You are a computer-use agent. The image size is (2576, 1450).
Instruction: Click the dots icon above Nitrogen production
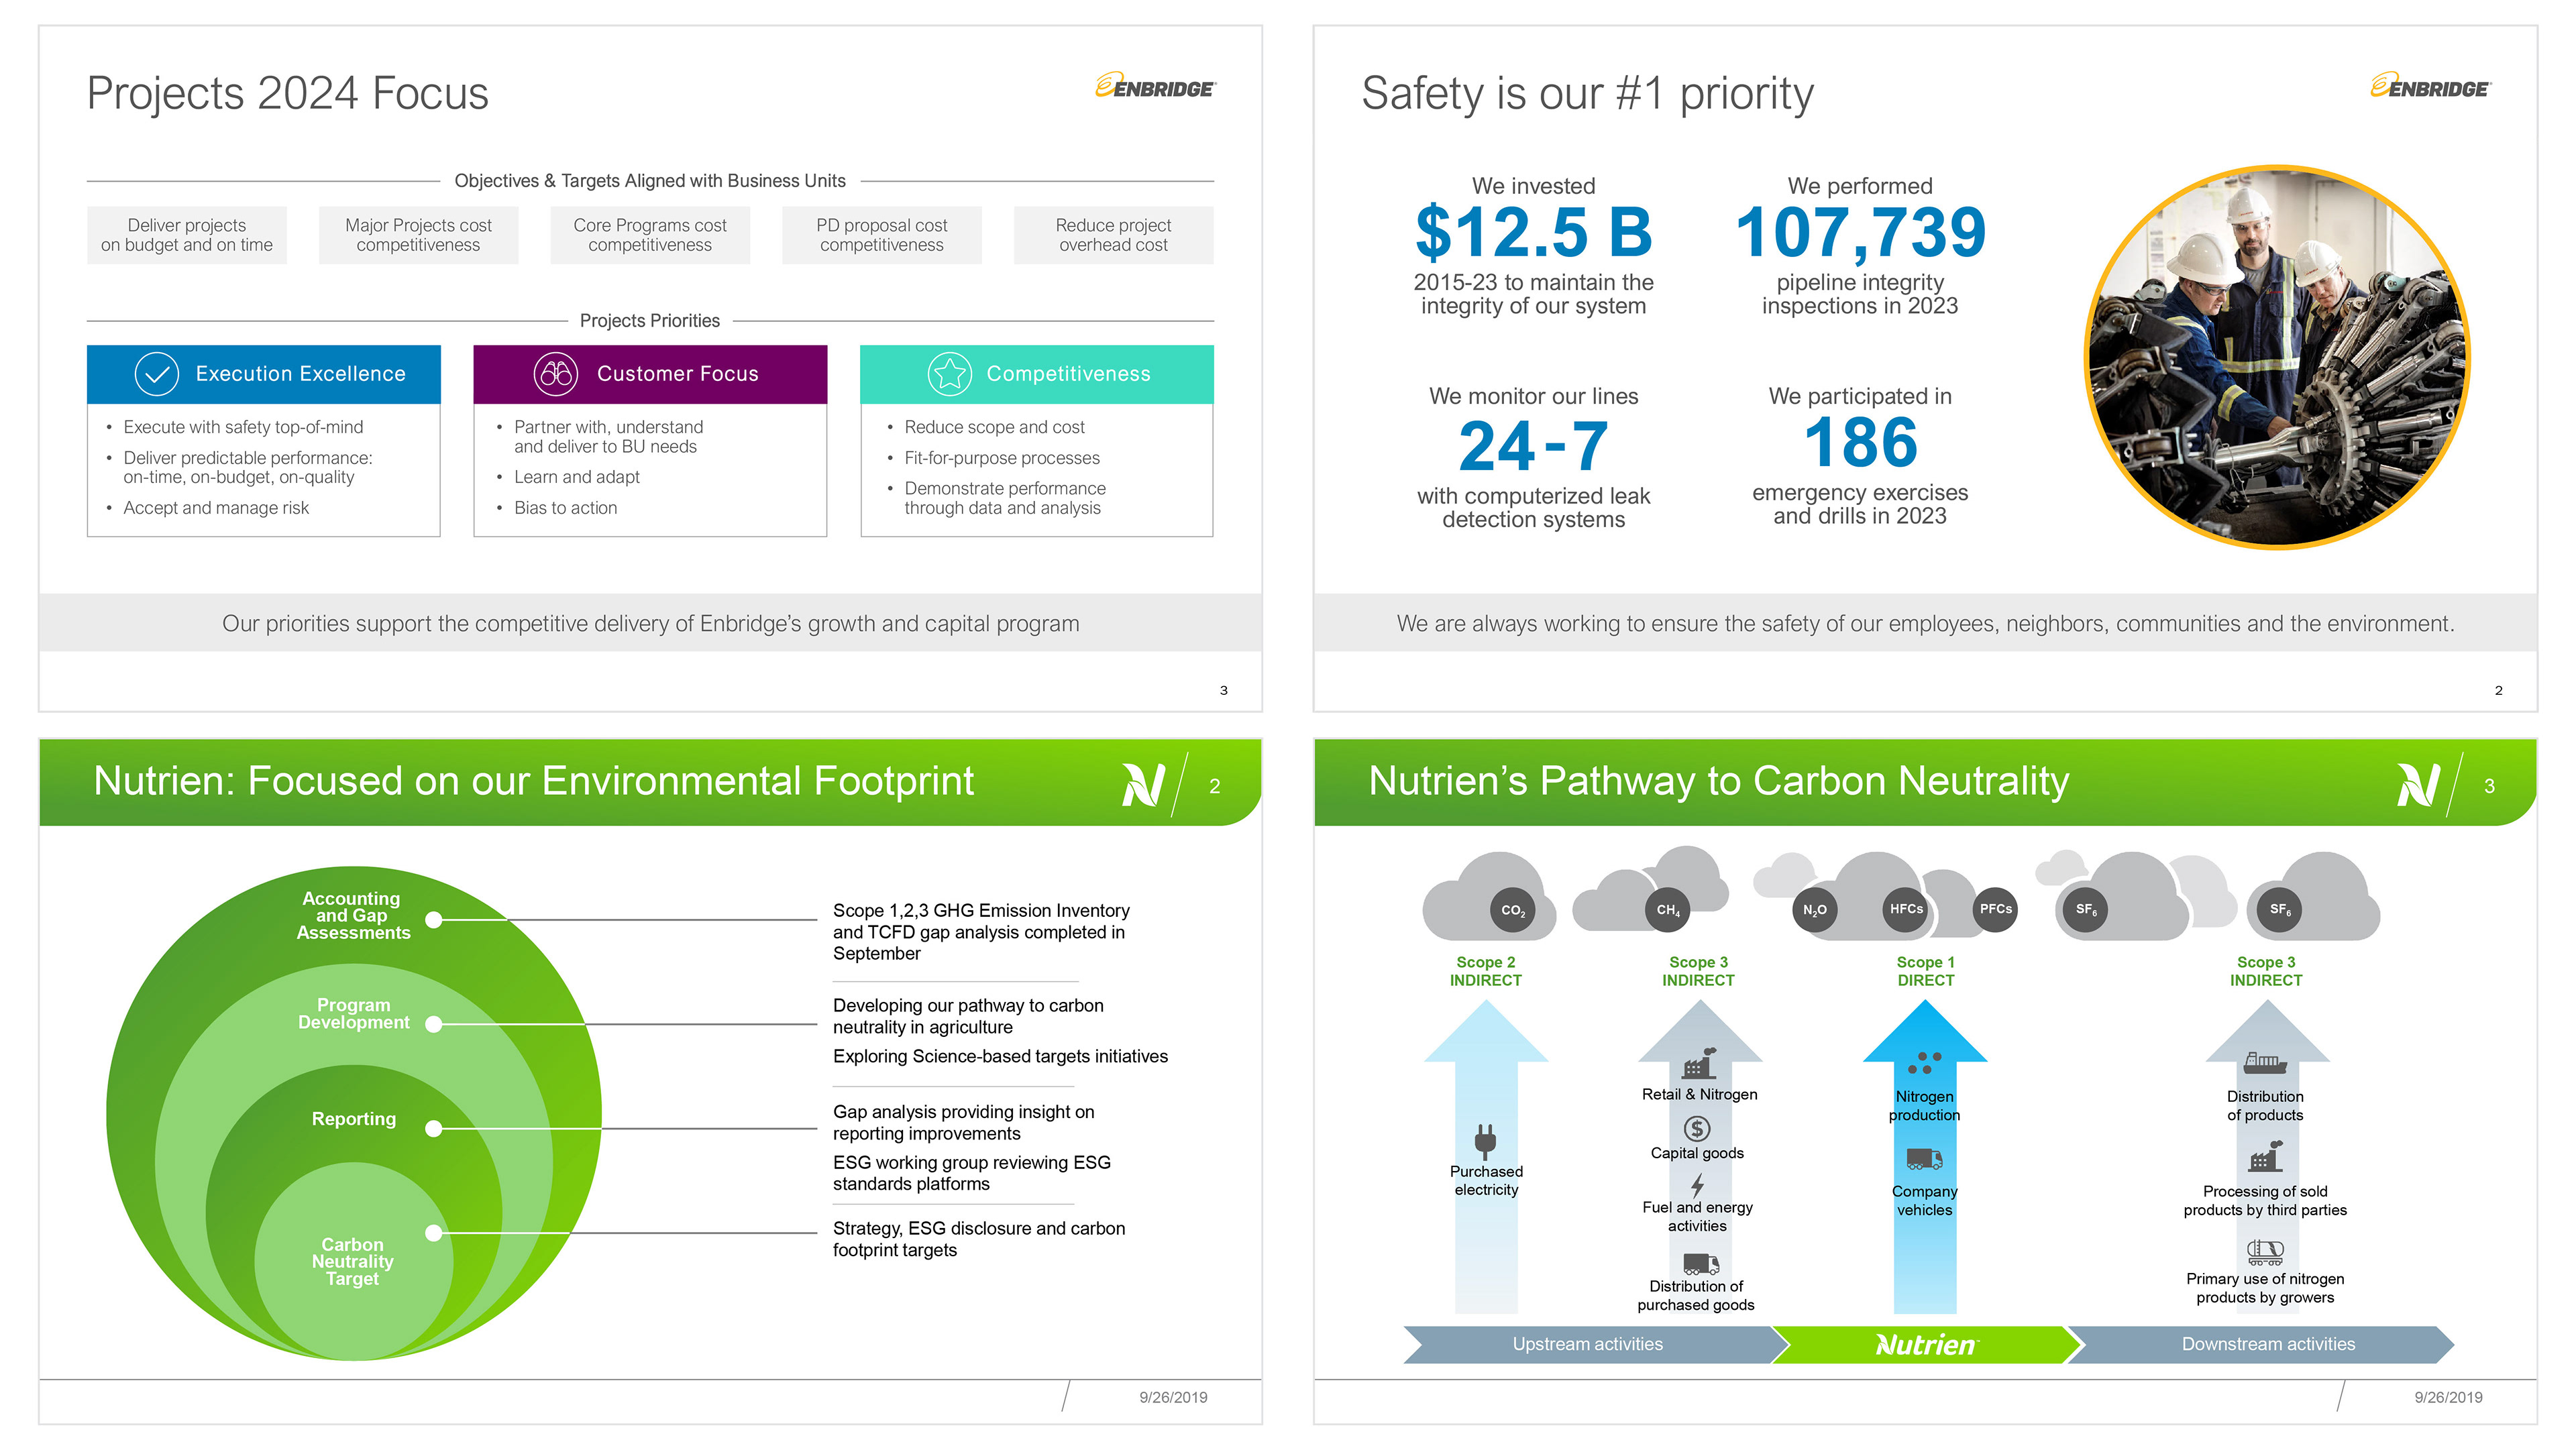[x=1925, y=1063]
